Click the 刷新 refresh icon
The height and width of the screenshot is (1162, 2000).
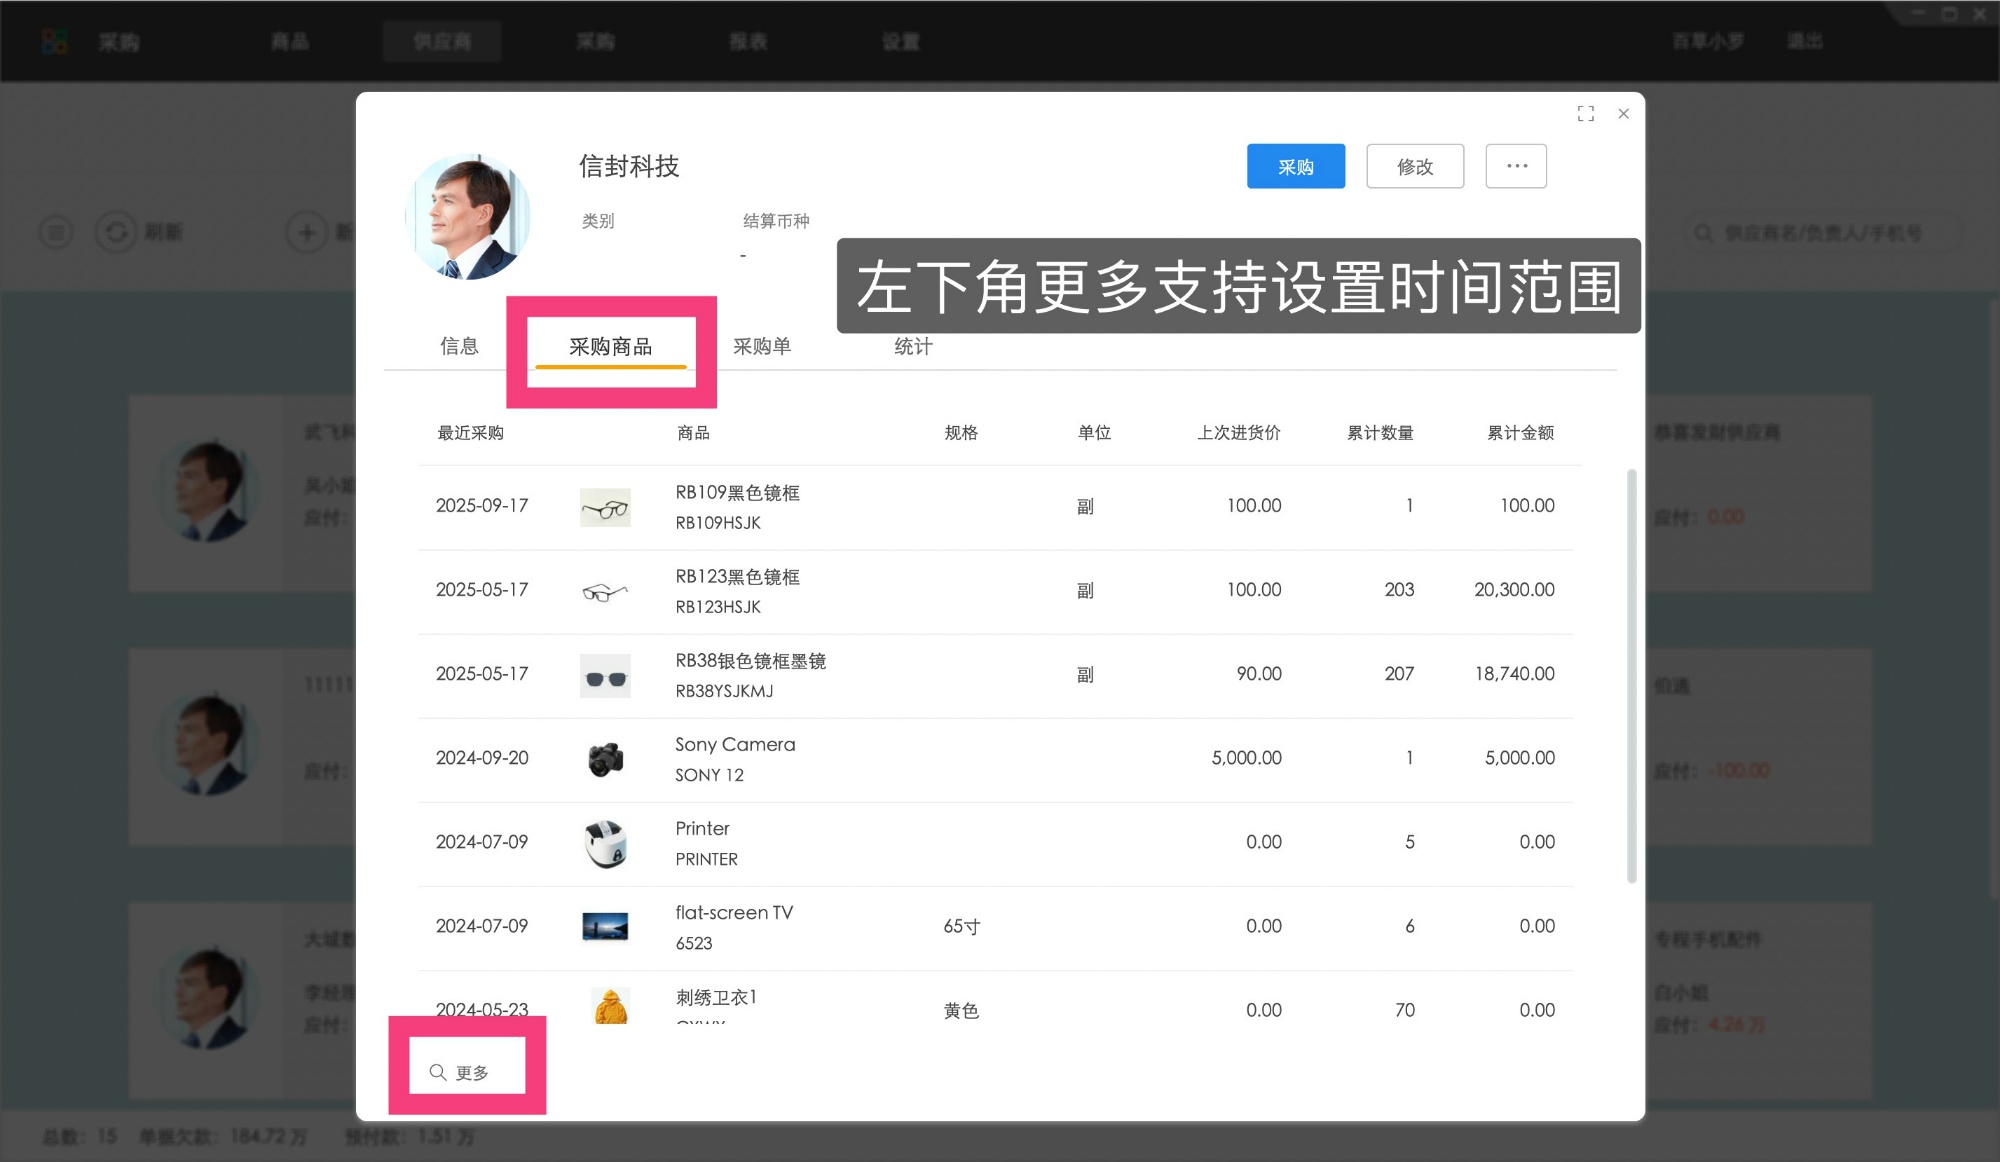coord(118,232)
